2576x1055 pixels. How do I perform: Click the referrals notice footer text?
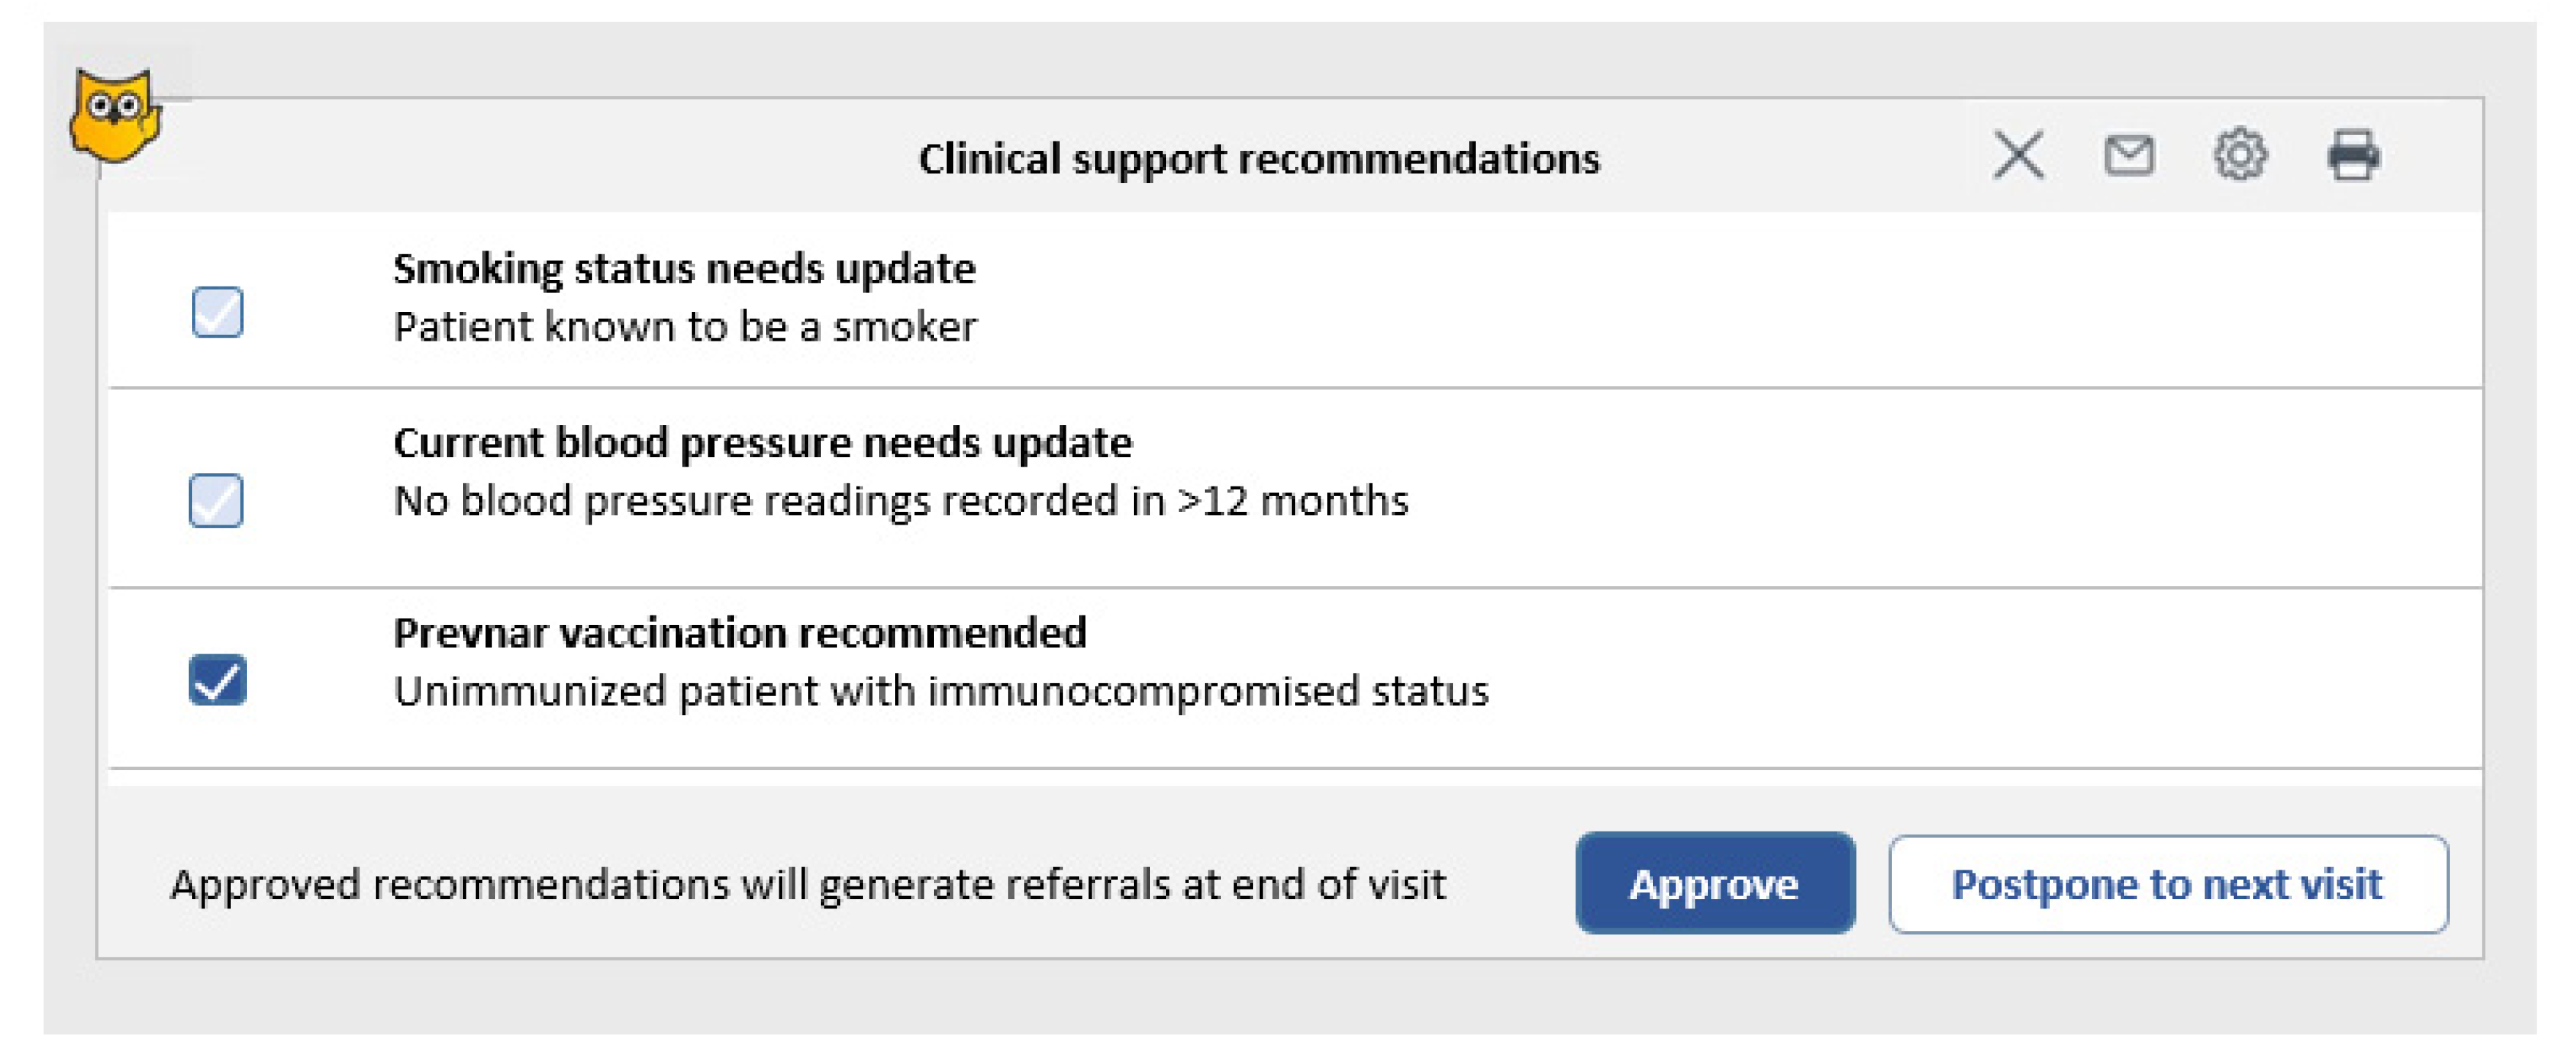coord(808,885)
